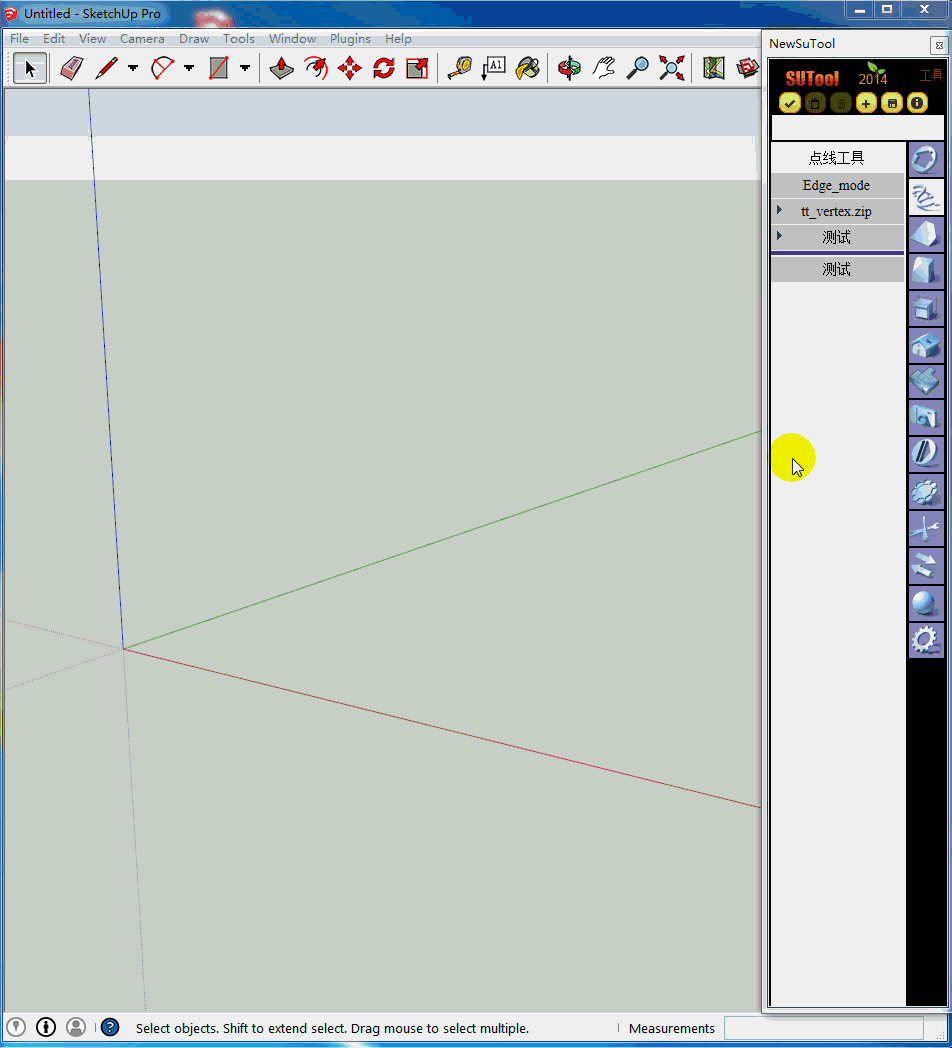Image resolution: width=952 pixels, height=1048 pixels.
Task: Click the SUTool checkmark confirm button
Action: 790,103
